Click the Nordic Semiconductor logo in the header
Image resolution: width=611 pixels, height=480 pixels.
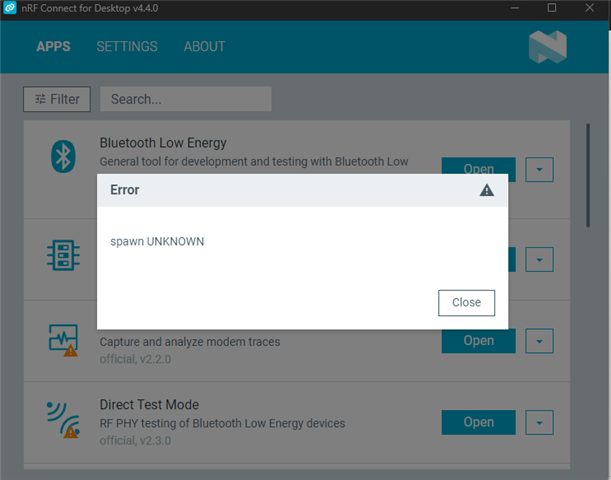tap(547, 46)
